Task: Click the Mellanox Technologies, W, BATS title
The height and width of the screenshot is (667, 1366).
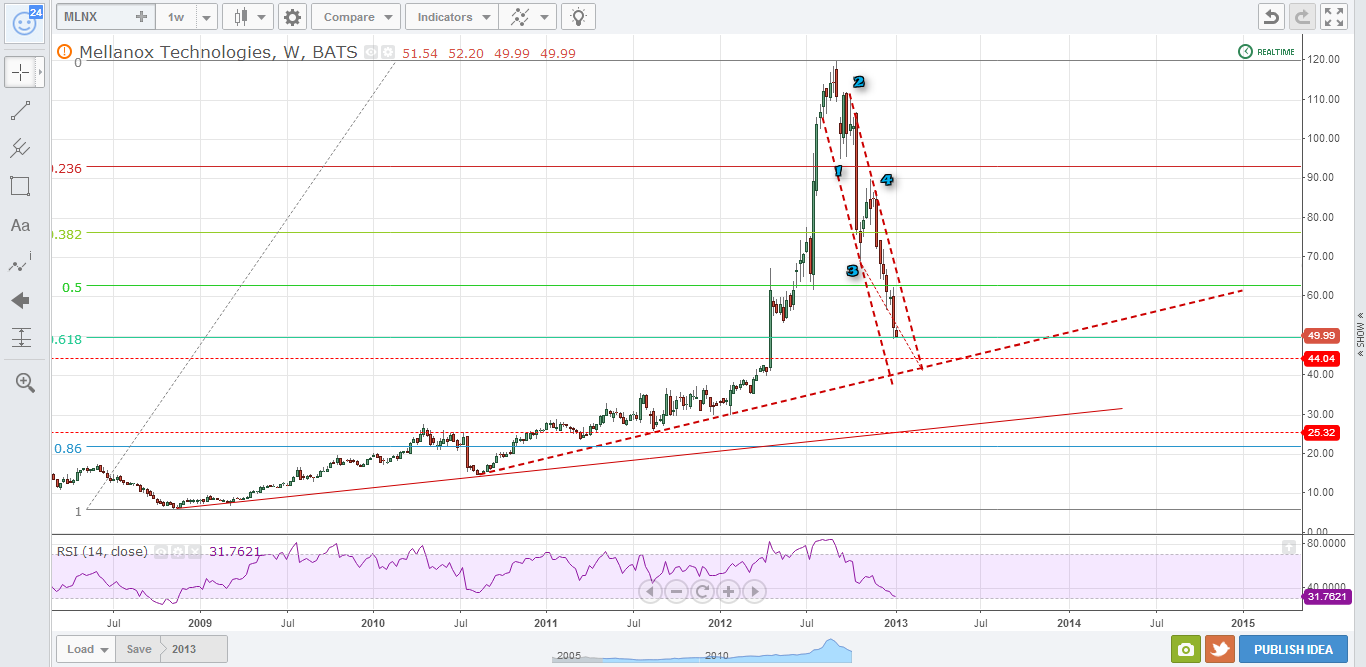Action: point(218,52)
